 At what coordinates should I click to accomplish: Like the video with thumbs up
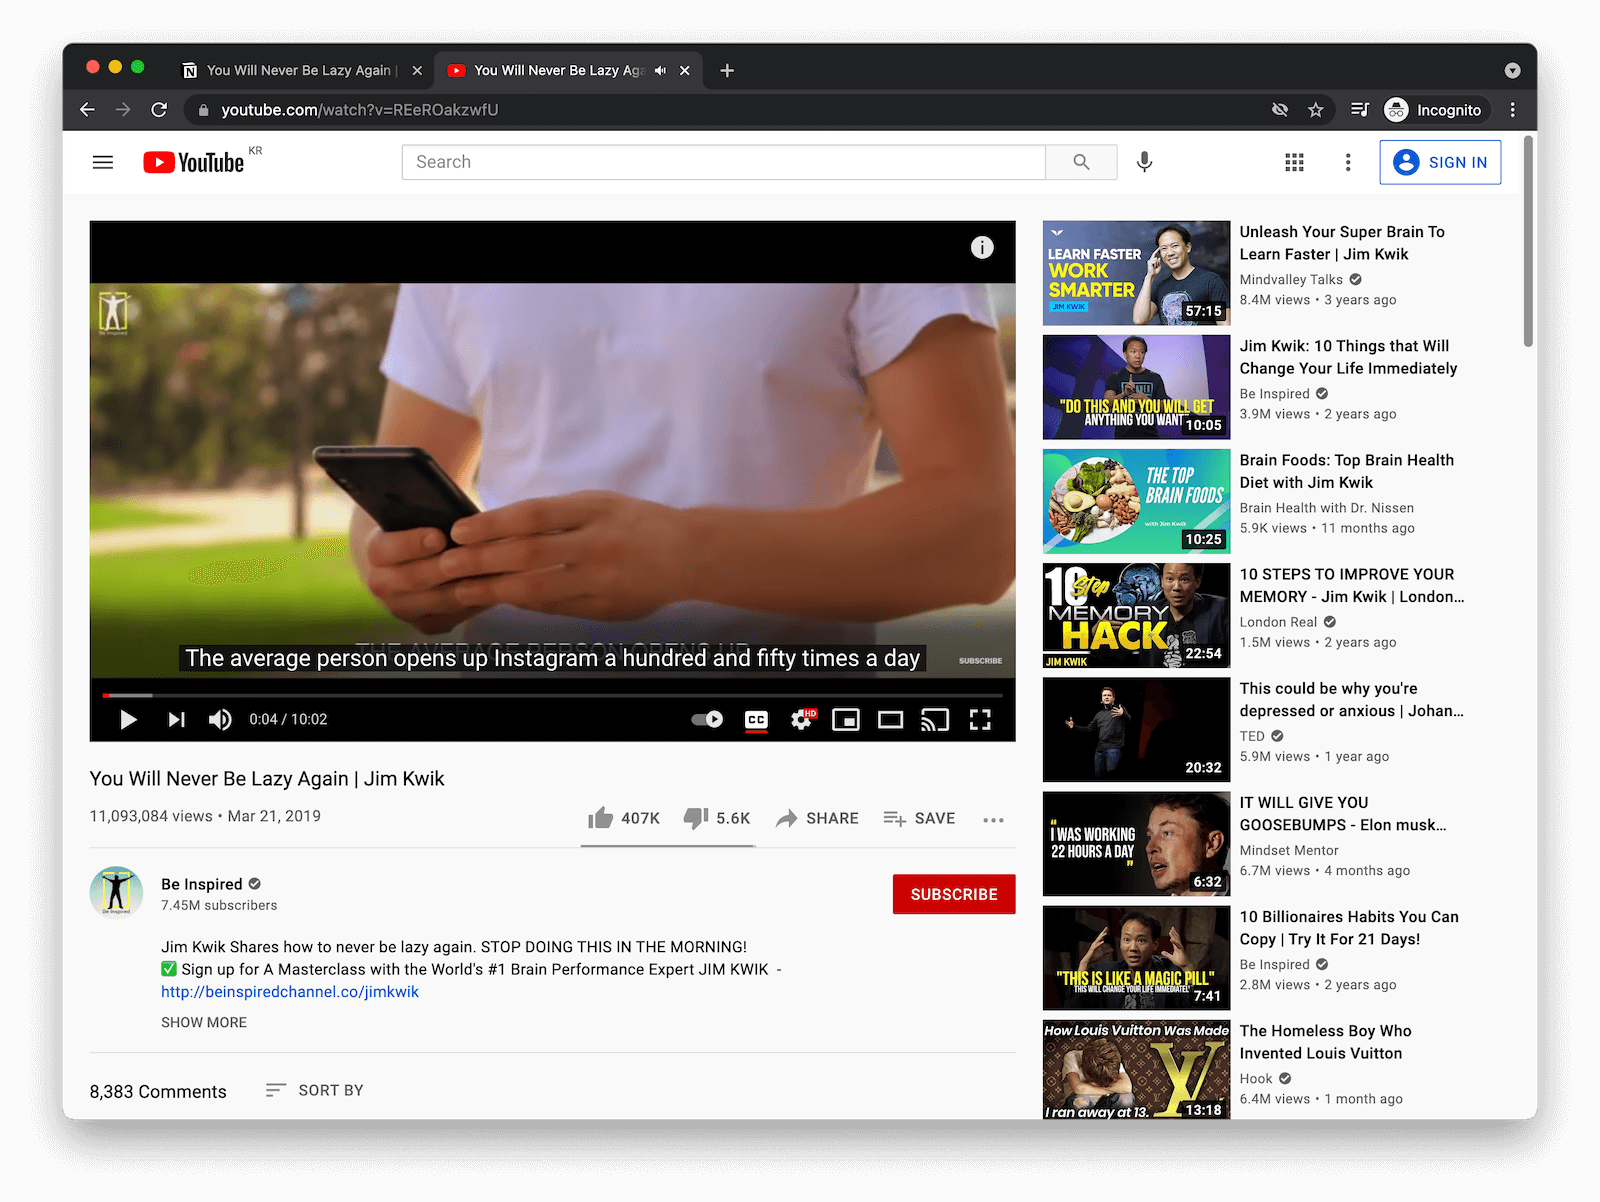[x=624, y=818]
